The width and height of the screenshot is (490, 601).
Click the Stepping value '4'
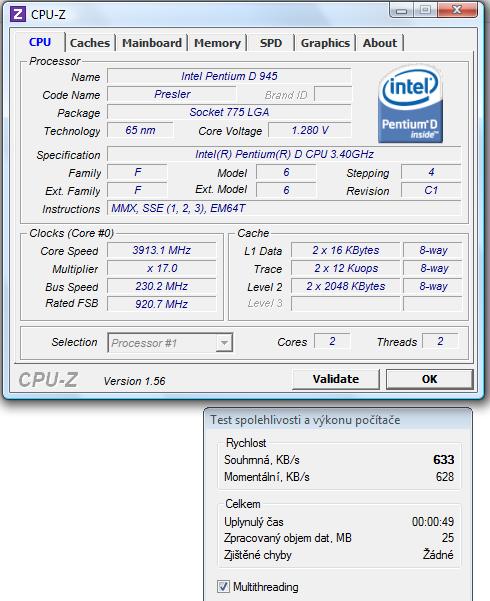(431, 172)
